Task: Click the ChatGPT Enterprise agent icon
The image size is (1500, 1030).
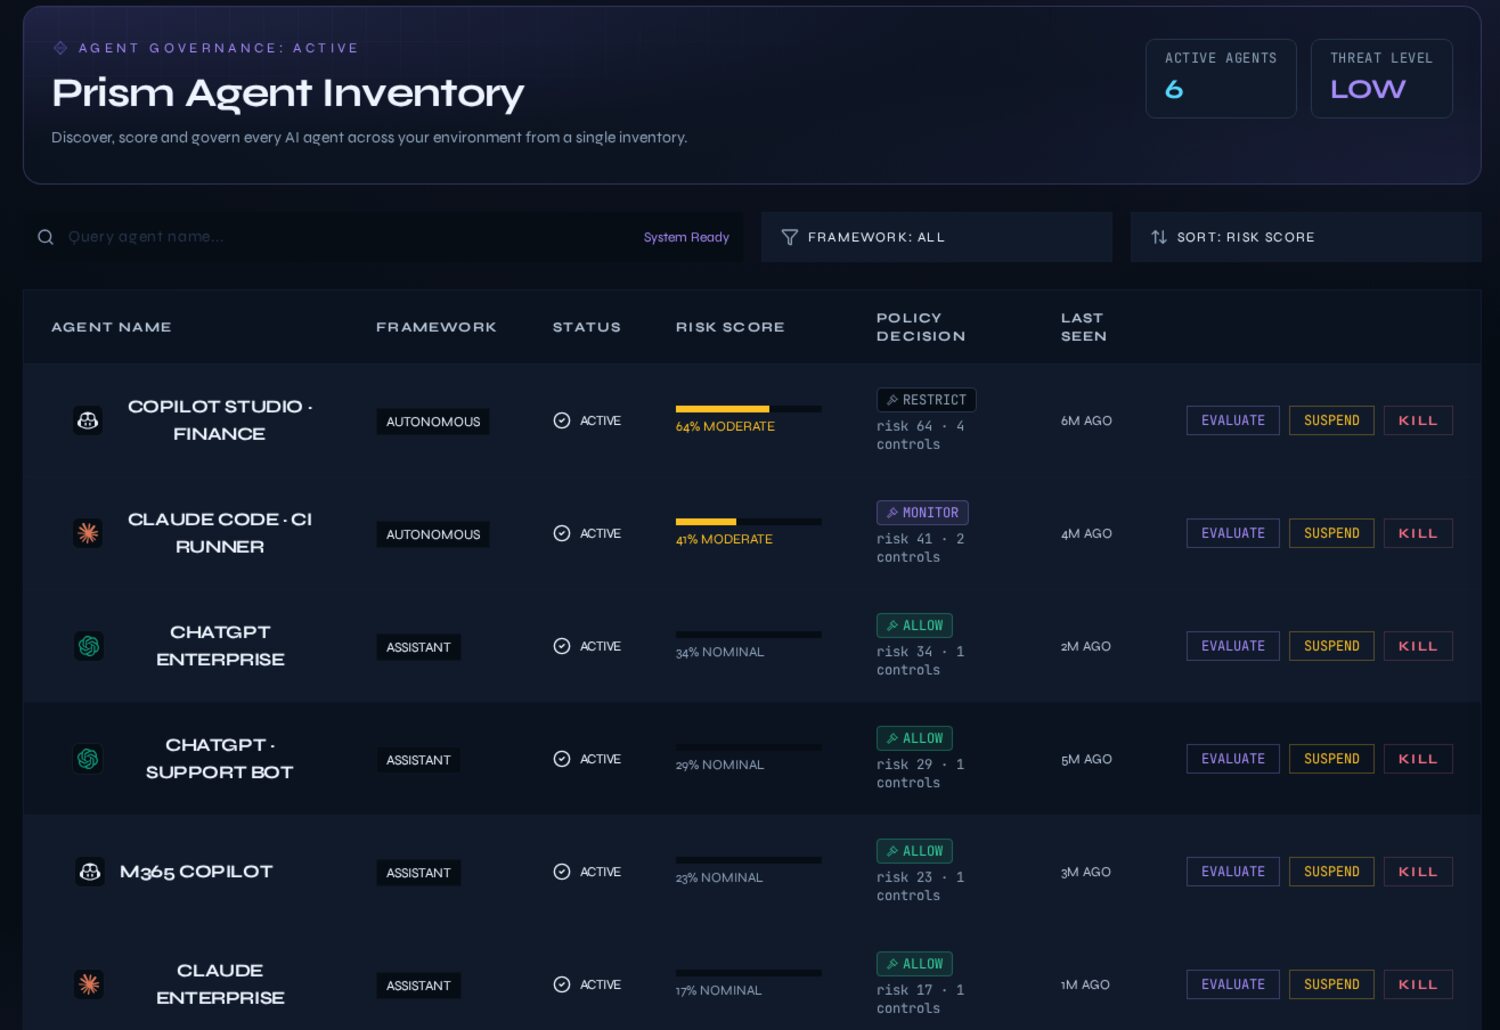Action: point(88,646)
